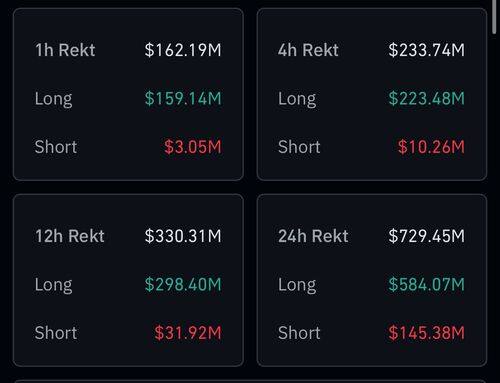Image resolution: width=500 pixels, height=383 pixels.
Task: Select the 12h Rekt total $330.31M
Action: (x=183, y=236)
